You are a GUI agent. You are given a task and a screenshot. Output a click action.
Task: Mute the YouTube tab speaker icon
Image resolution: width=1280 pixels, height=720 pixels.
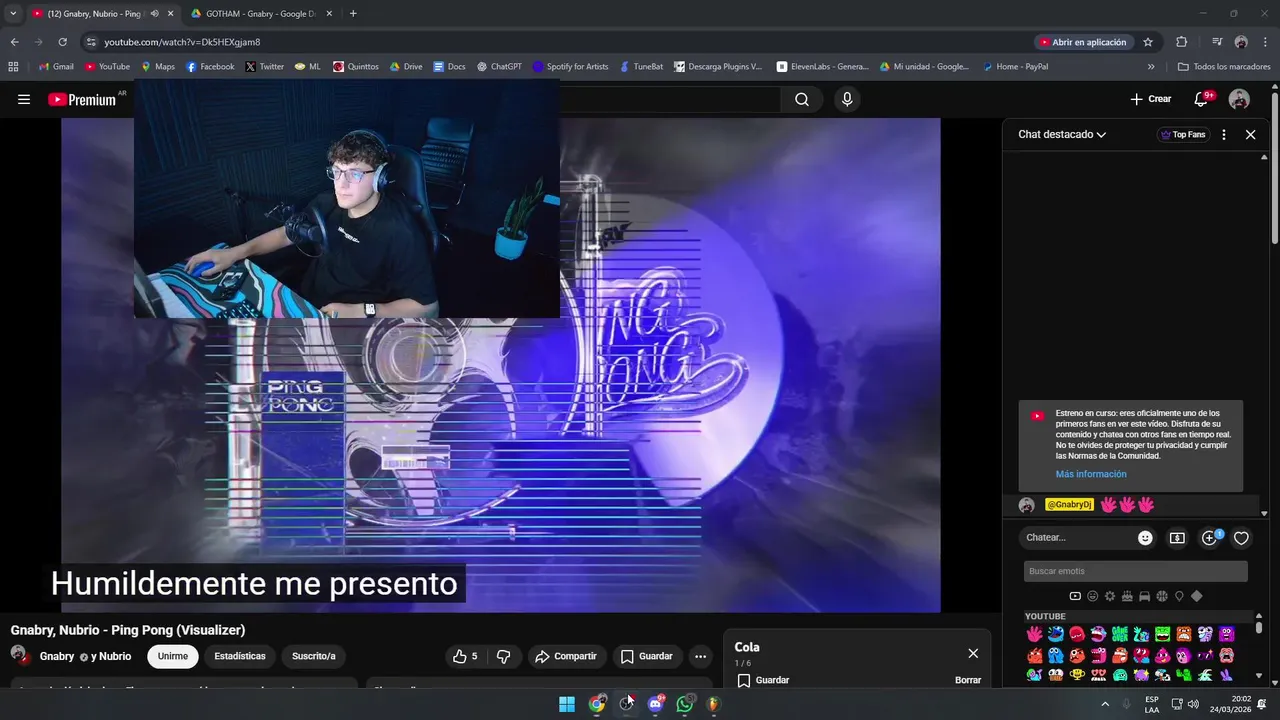(x=154, y=14)
